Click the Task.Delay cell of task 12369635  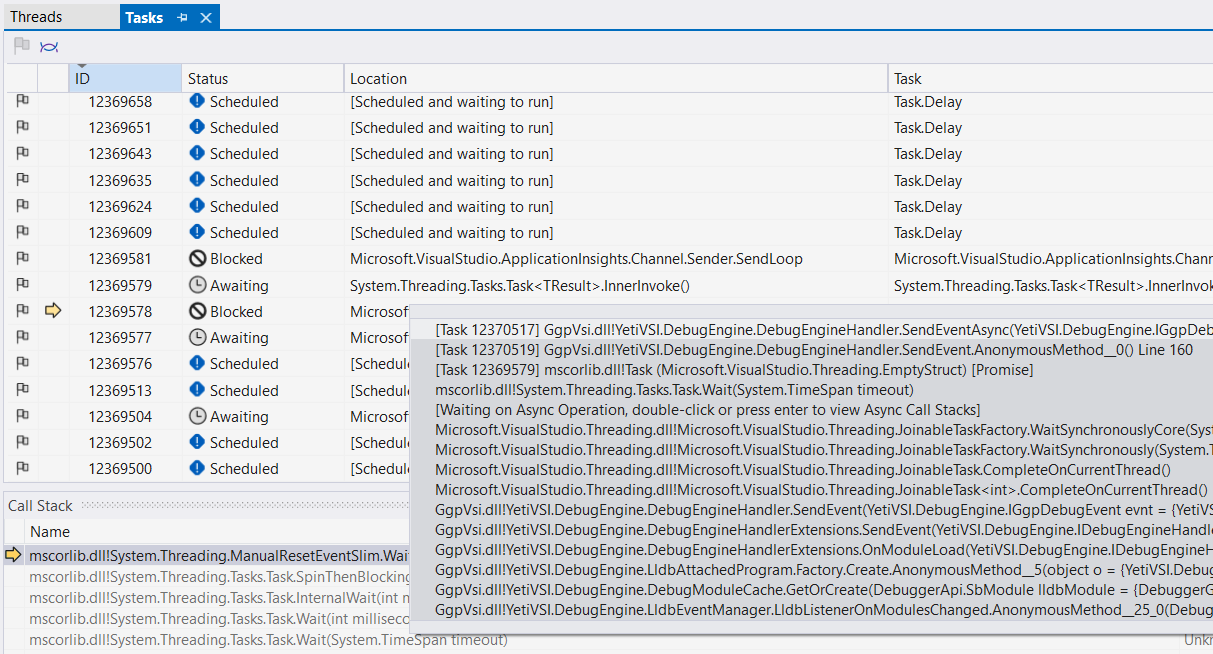click(x=928, y=180)
